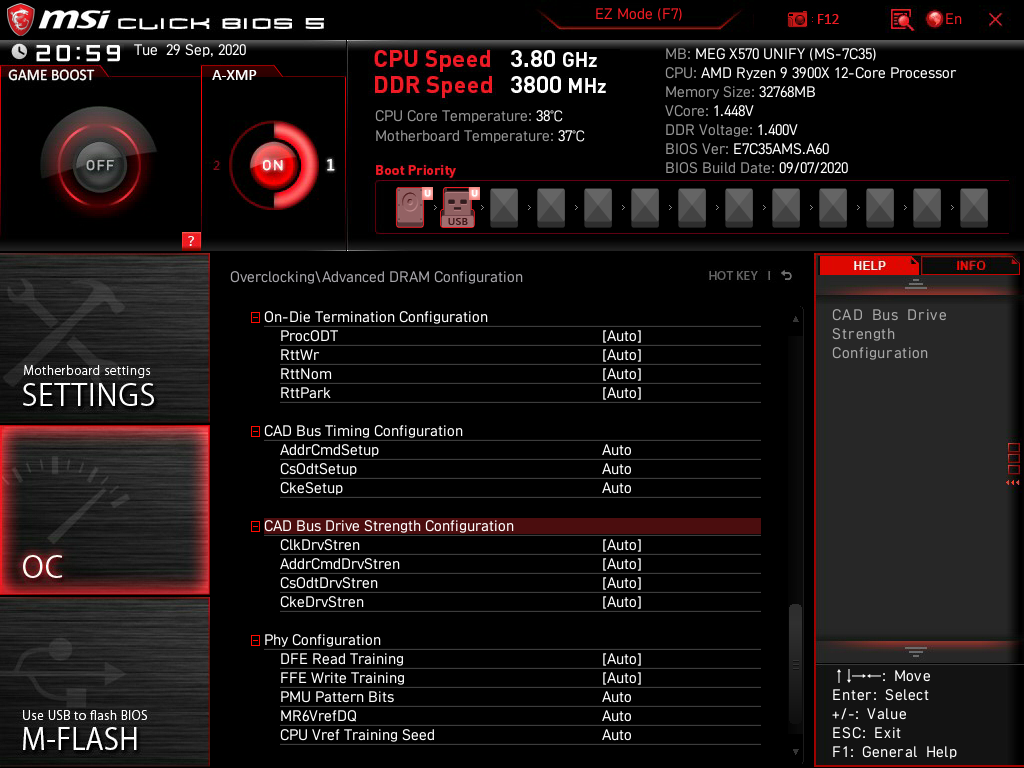Select the hard drive icon in Boot Priority
This screenshot has height=768, width=1024.
(409, 207)
